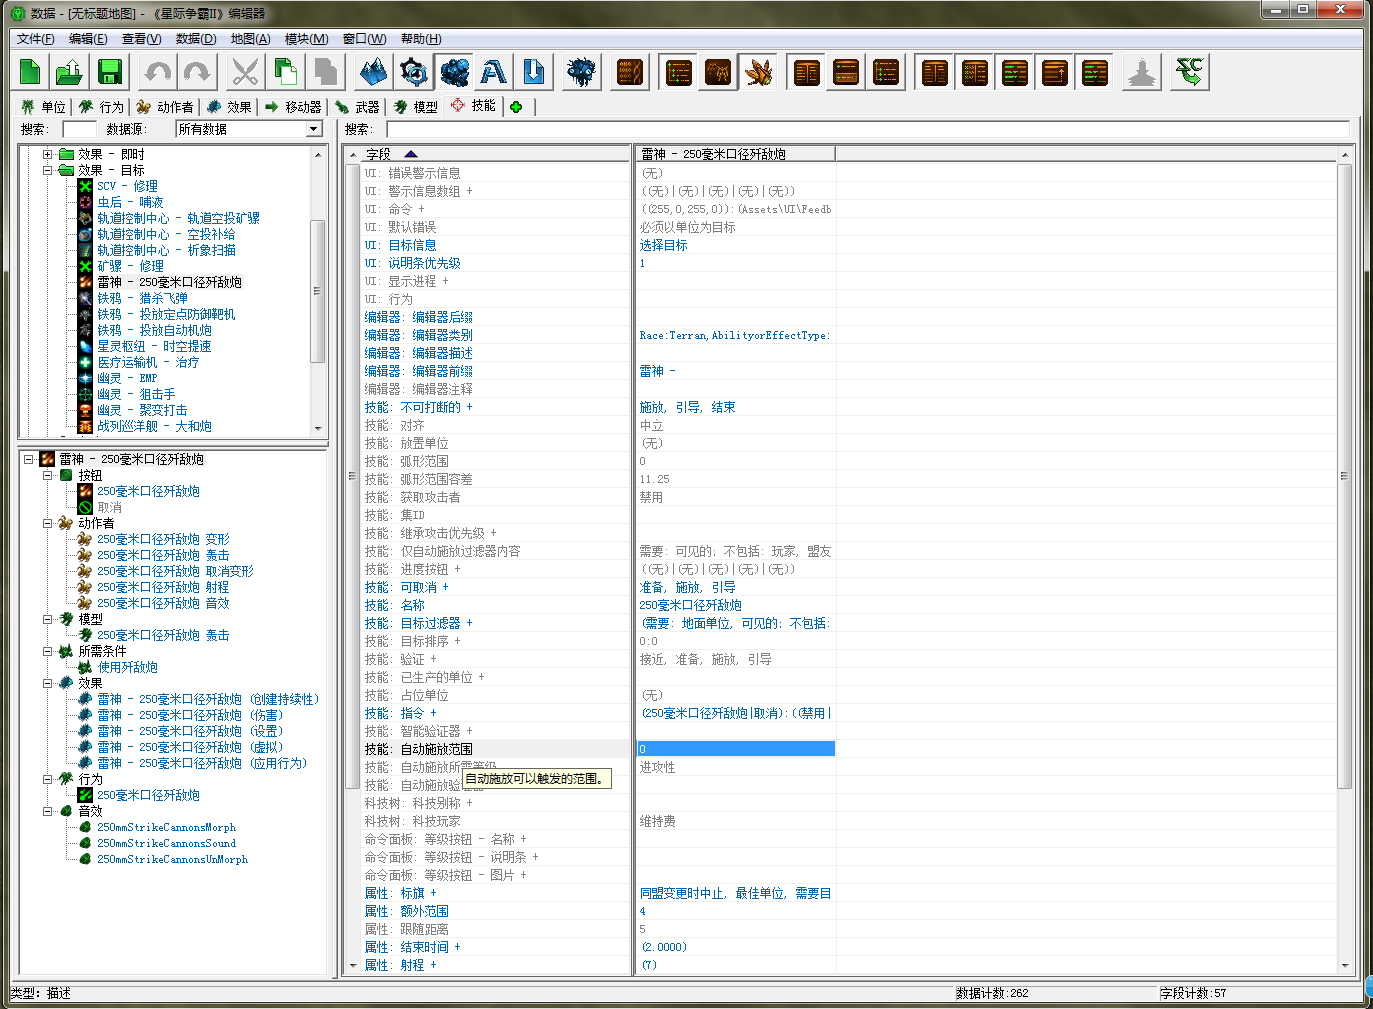Select the 技能: 目标过滤器 field row

pos(496,623)
